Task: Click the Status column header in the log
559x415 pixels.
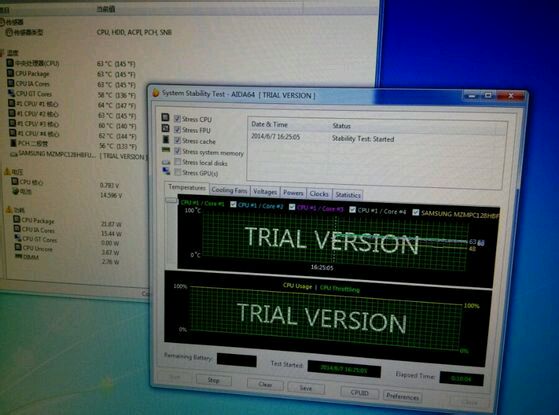Action: point(342,126)
